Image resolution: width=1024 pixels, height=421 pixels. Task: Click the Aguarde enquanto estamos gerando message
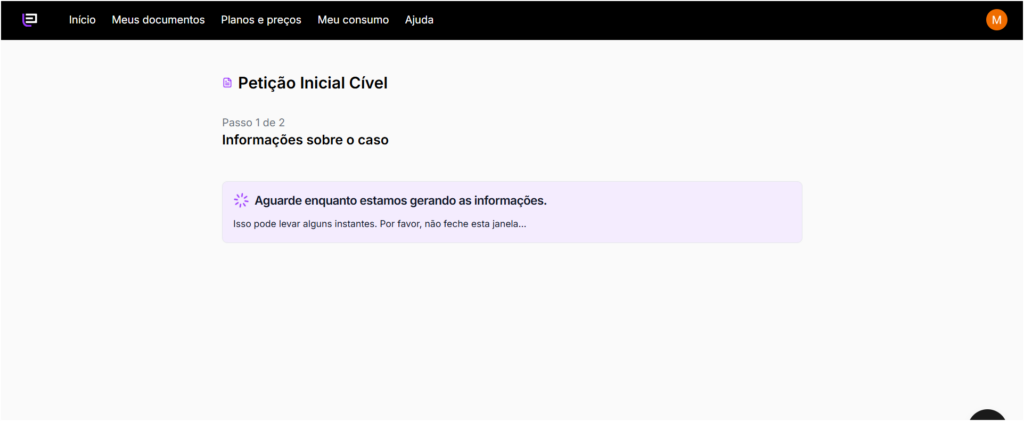pyautogui.click(x=400, y=200)
